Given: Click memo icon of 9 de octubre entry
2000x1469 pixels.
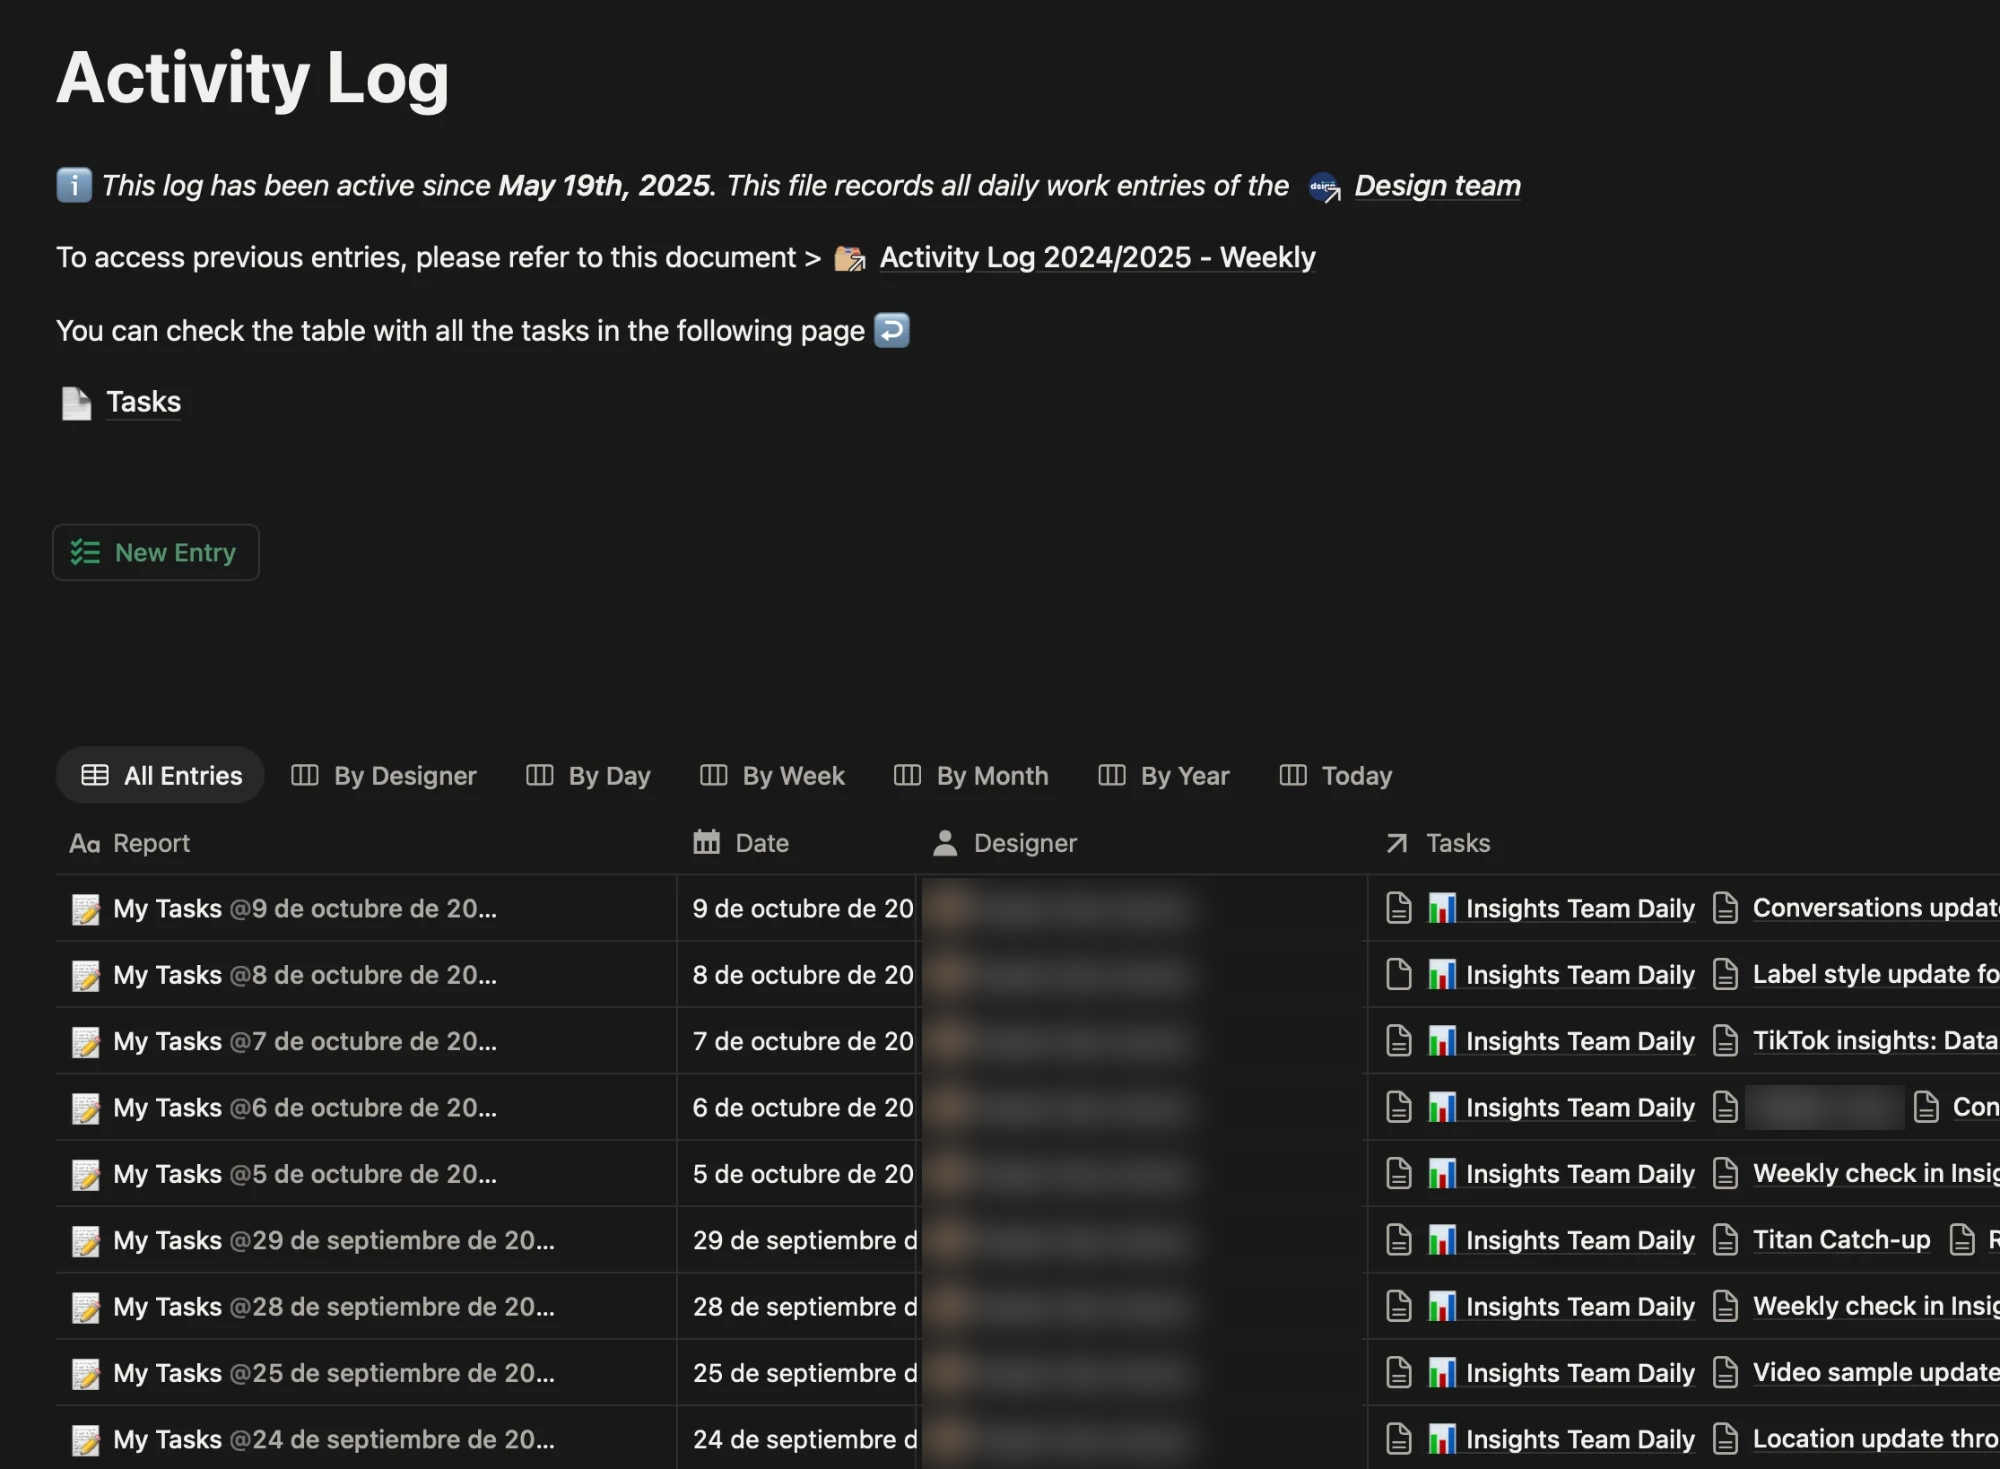Looking at the screenshot, I should tap(86, 909).
